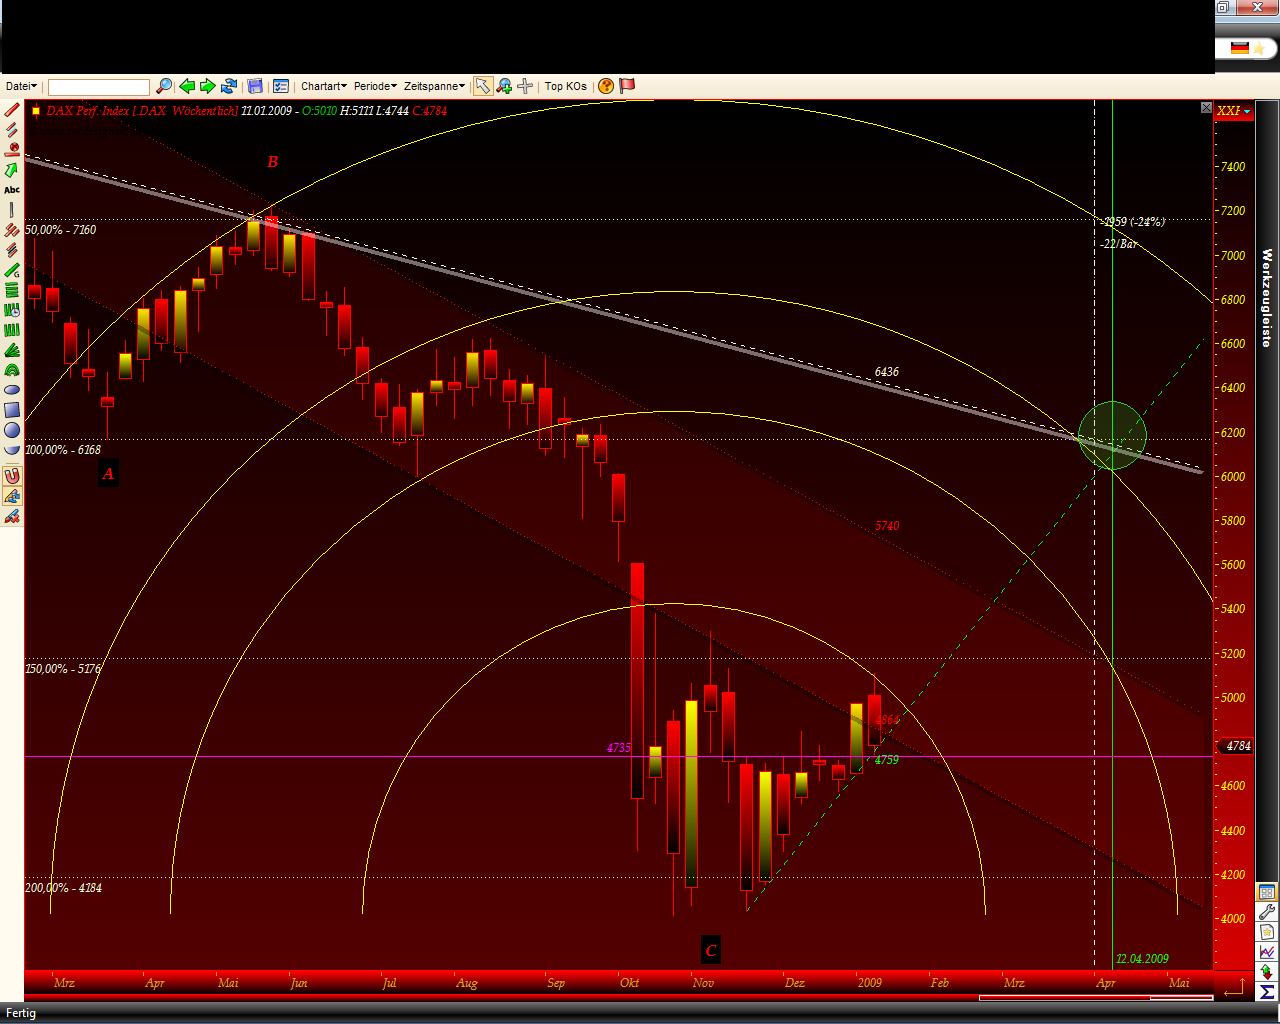Click the time axis scrollbar thumb
1280x1024 pixels.
coord(1095,997)
